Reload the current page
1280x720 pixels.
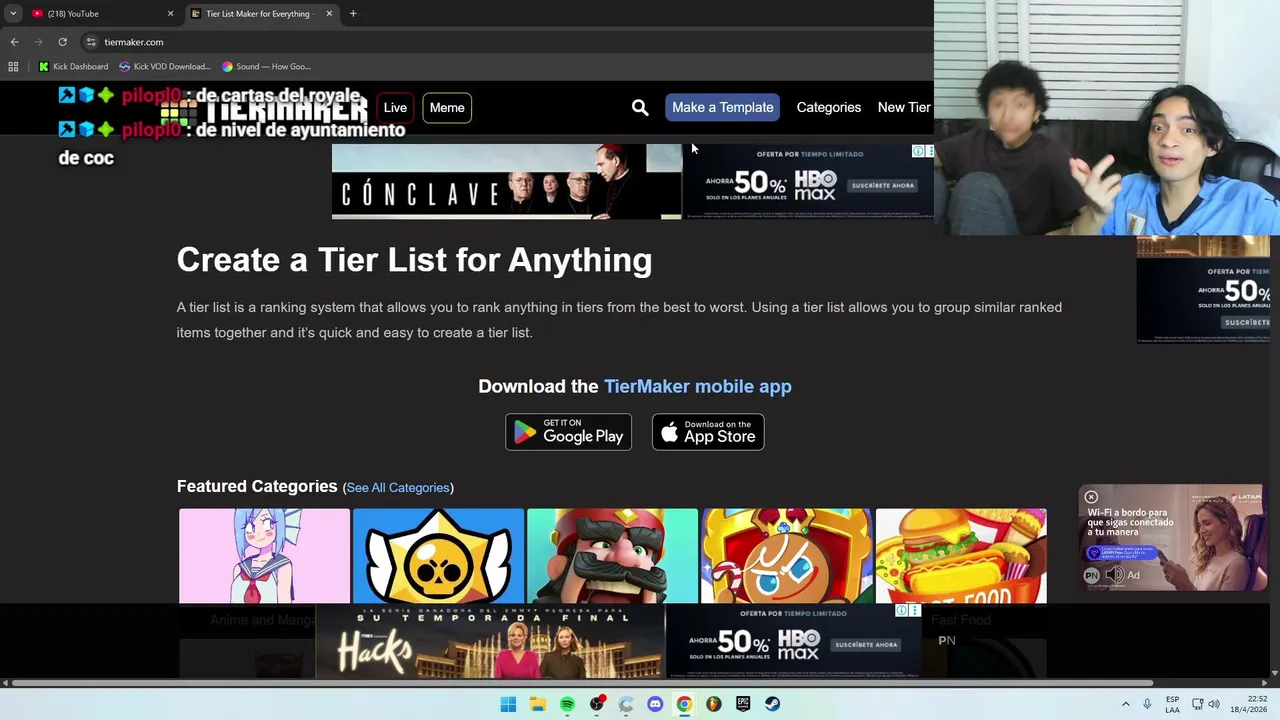coord(62,42)
